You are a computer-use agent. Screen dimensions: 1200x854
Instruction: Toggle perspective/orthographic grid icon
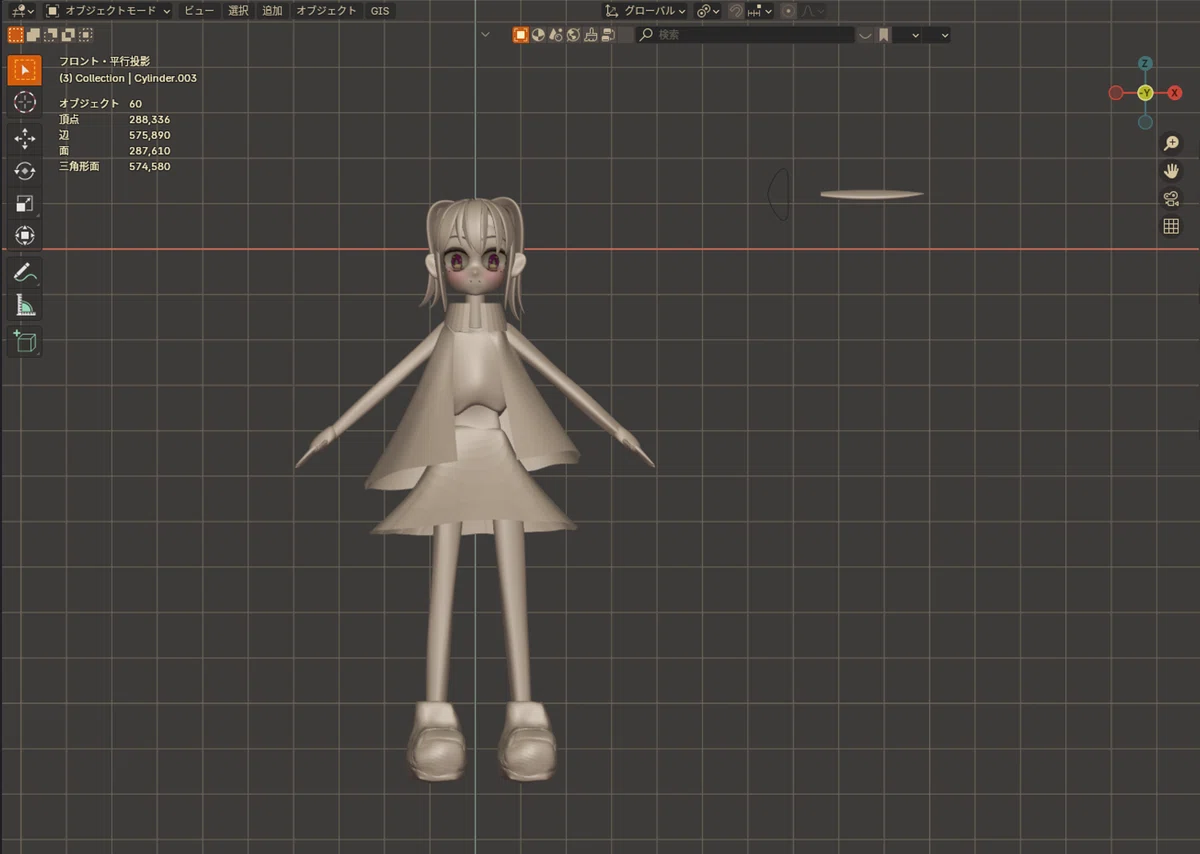tap(1171, 227)
